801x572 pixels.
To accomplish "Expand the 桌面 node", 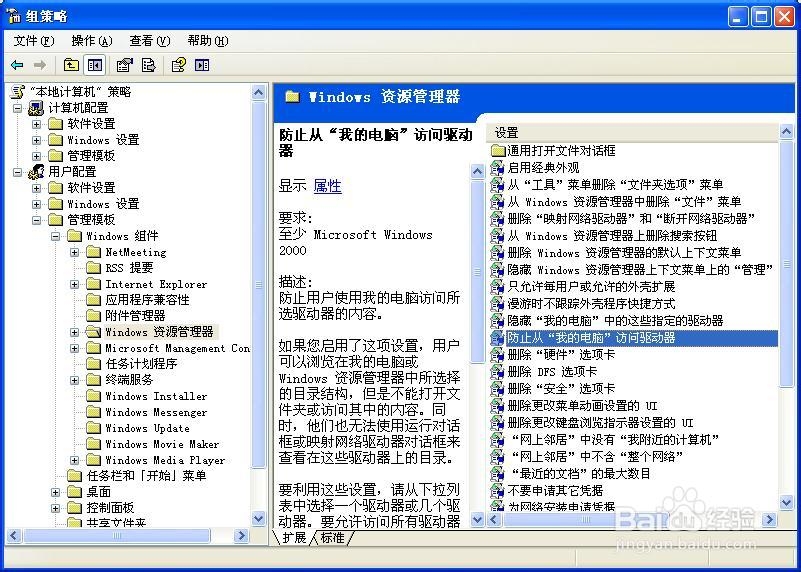I will coord(55,492).
